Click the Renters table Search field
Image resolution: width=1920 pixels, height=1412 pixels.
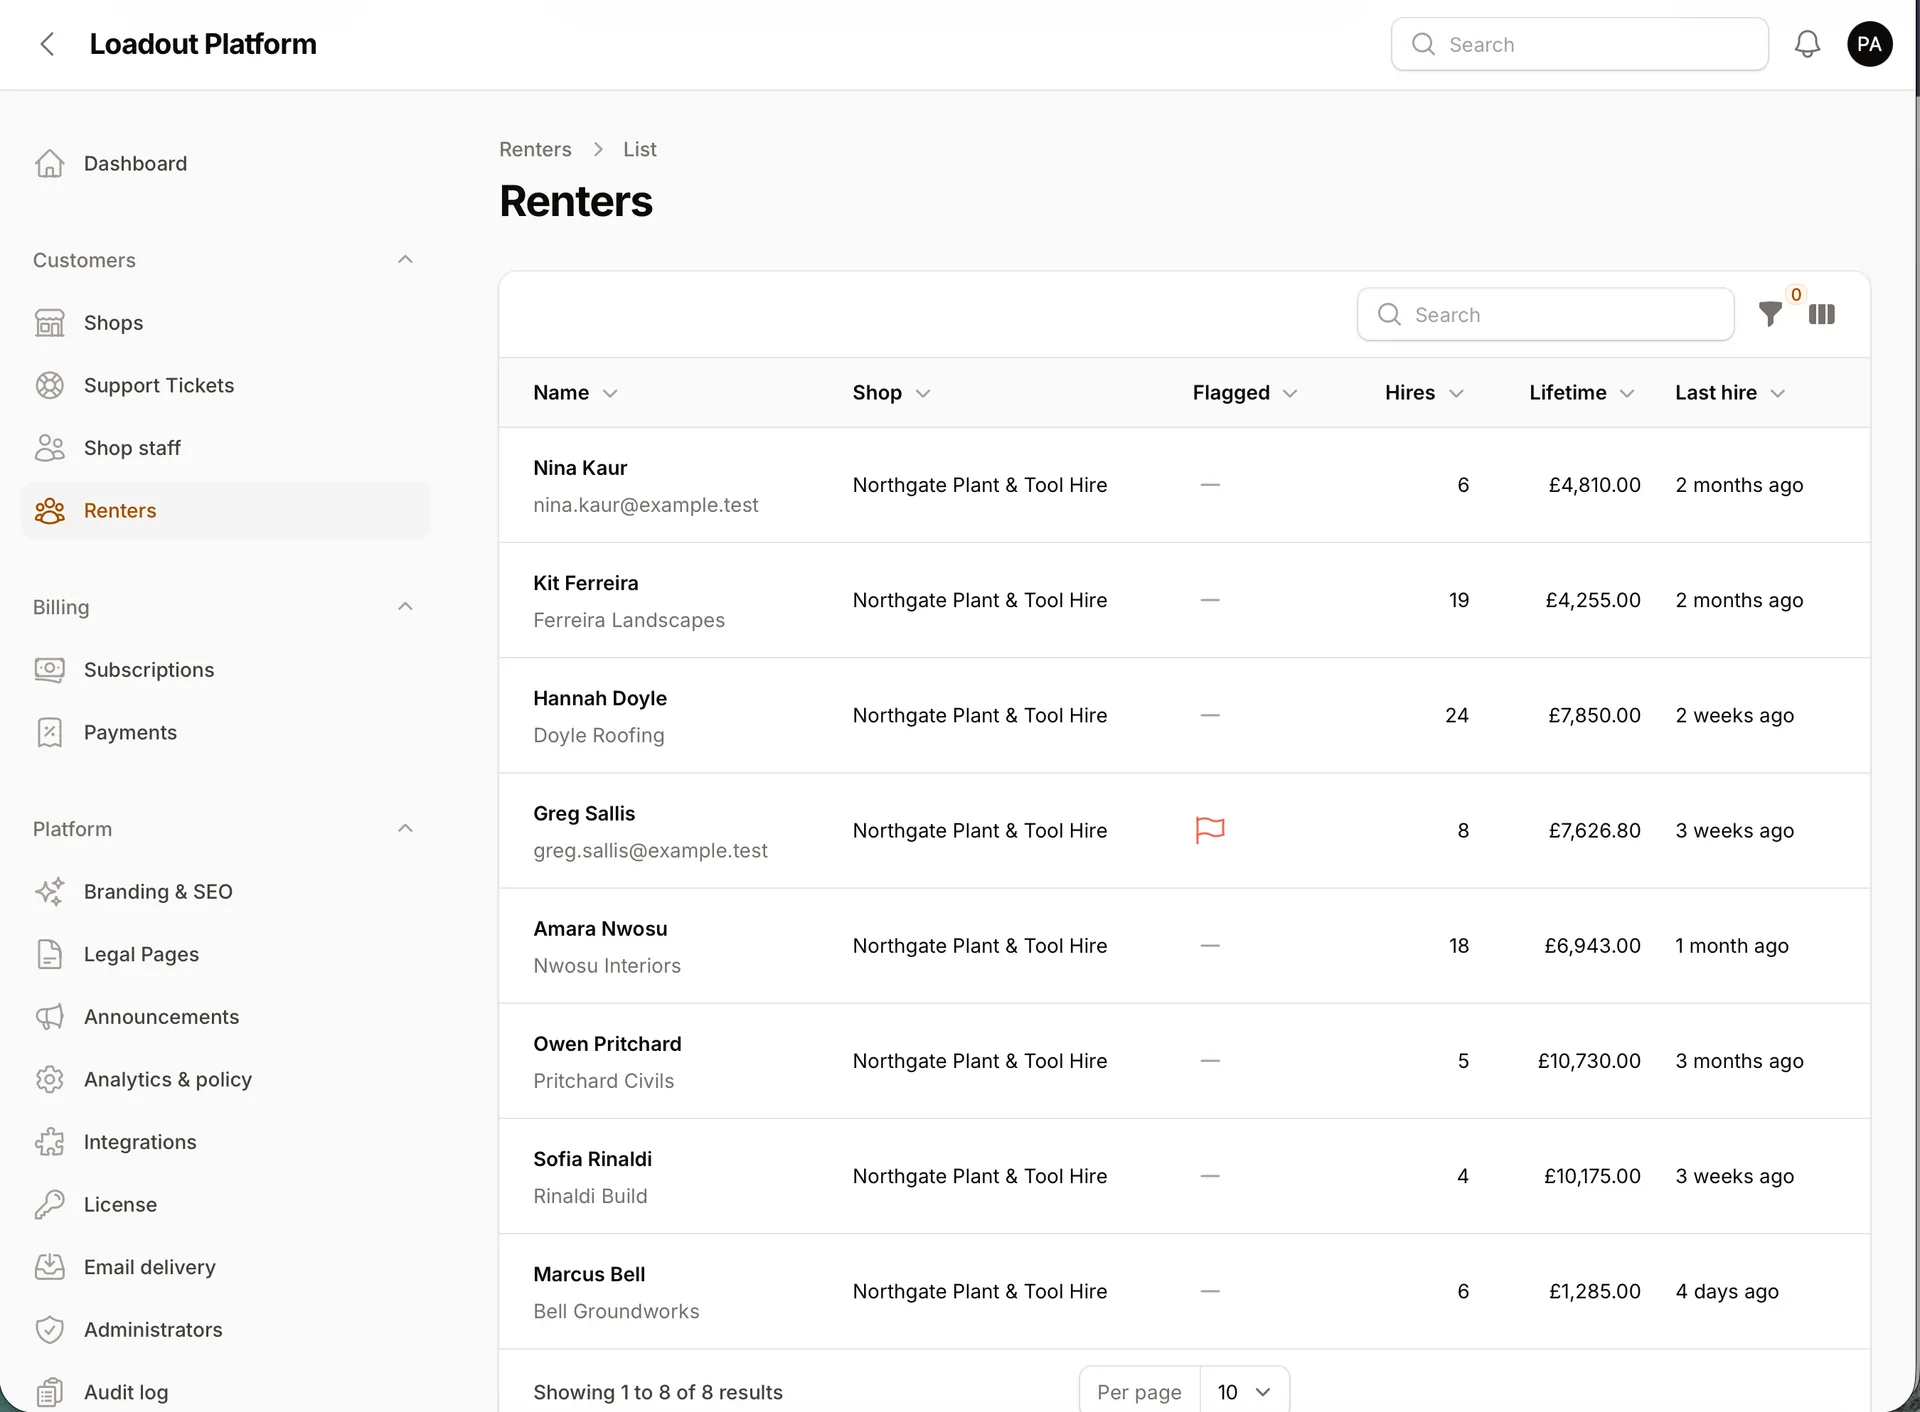[1545, 314]
